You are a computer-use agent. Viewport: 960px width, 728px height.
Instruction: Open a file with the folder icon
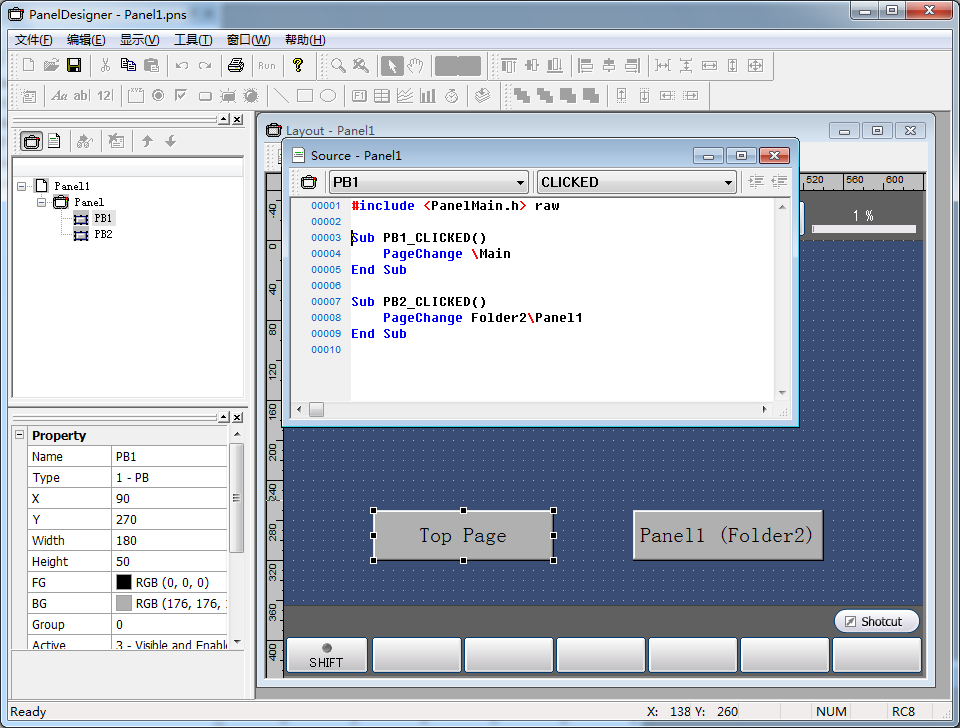click(x=51, y=66)
